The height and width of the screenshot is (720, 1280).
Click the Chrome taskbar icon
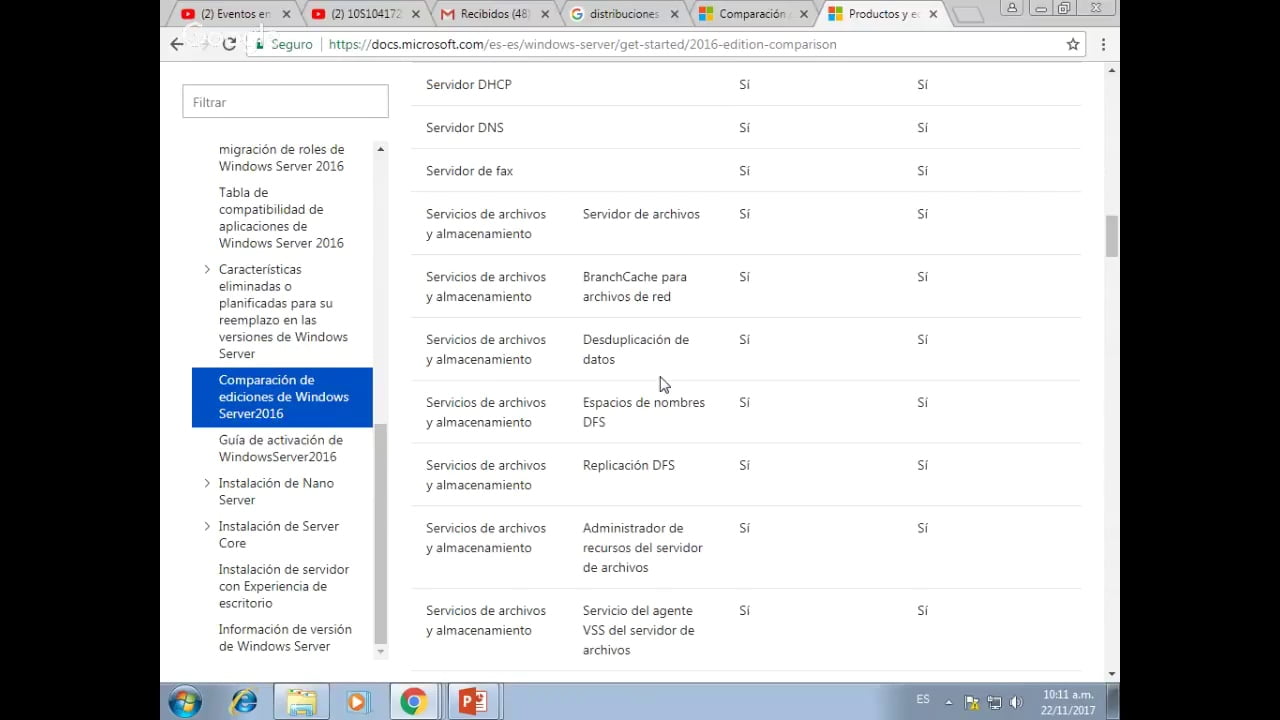(414, 702)
